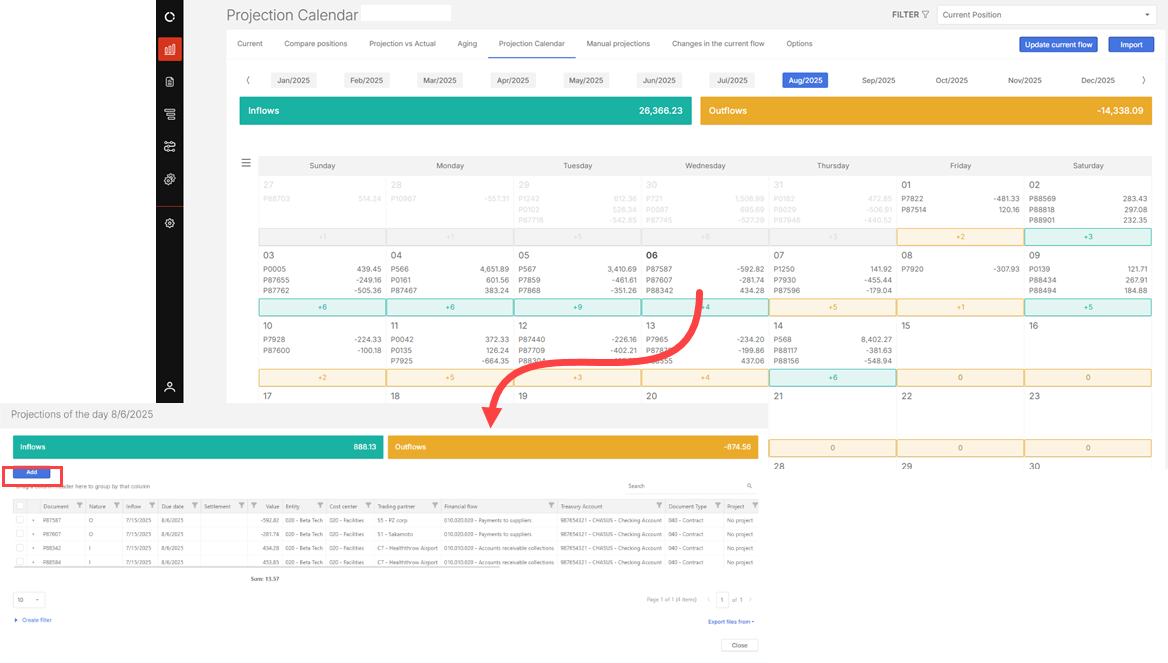Viewport: 1168px width, 663px height.
Task: Click the Search field in projections panel
Action: tap(686, 486)
